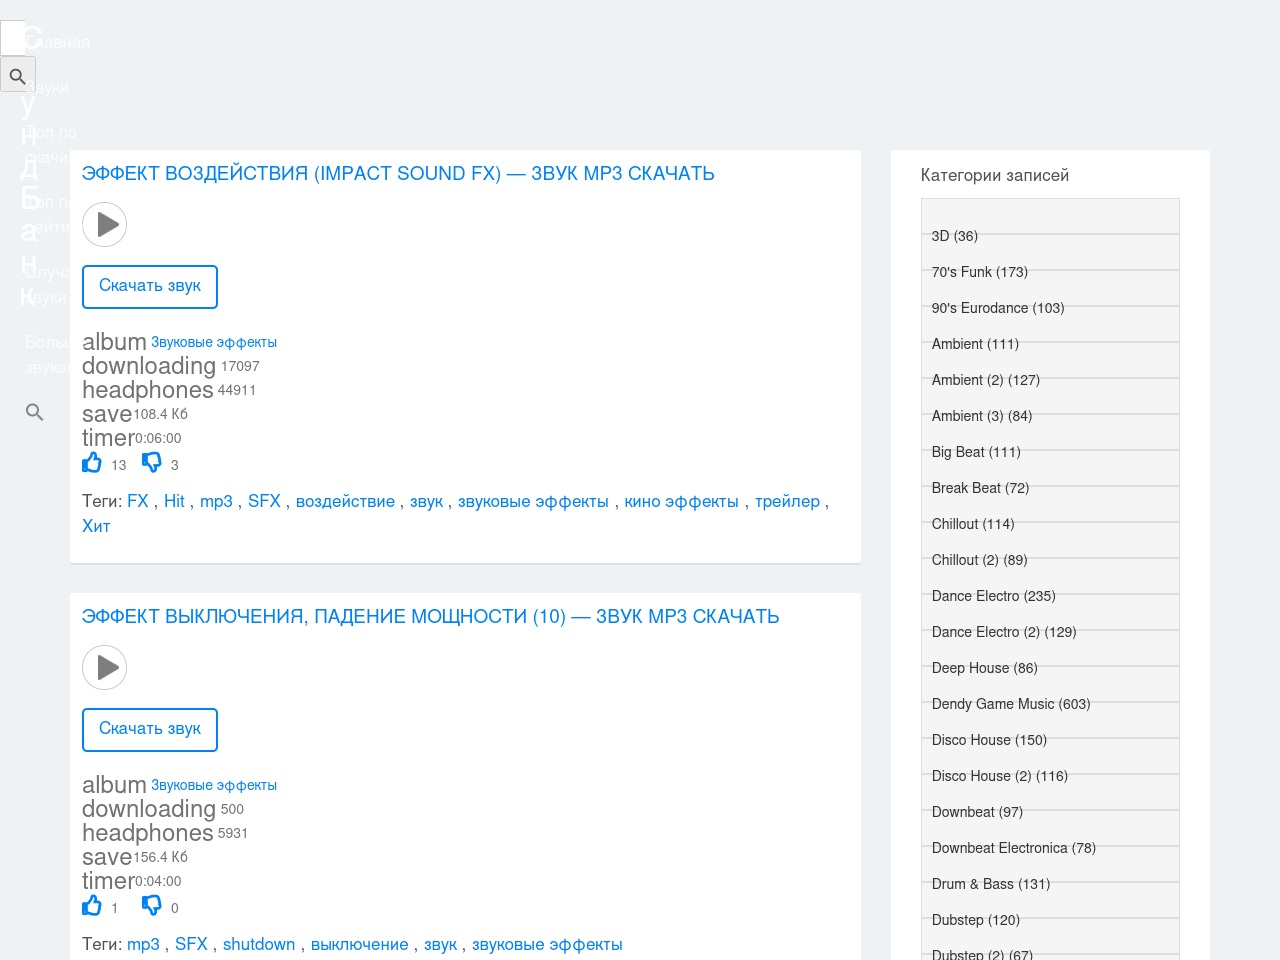This screenshot has height=960, width=1280.
Task: Click the search button icon at top left
Action: pyautogui.click(x=18, y=75)
